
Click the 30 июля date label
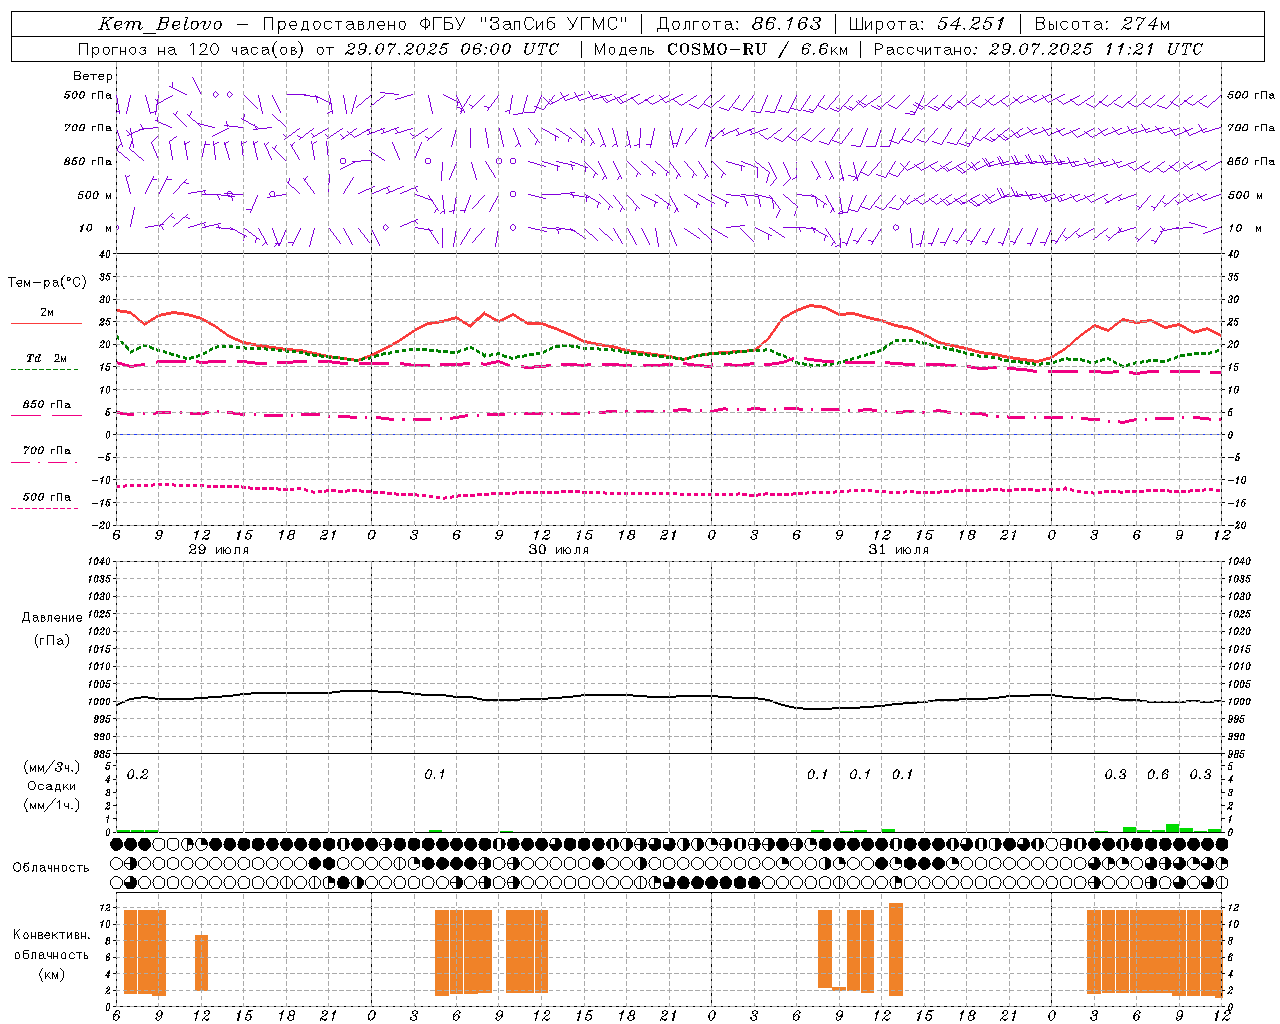559,550
